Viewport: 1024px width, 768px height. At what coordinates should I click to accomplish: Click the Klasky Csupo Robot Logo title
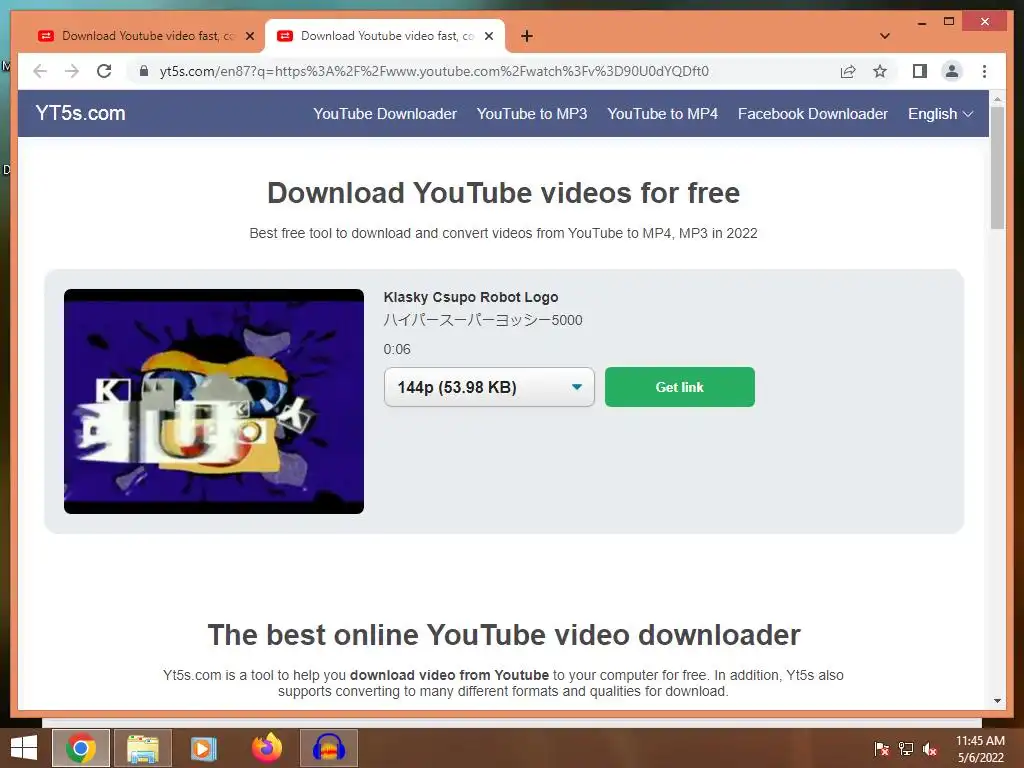pyautogui.click(x=471, y=297)
